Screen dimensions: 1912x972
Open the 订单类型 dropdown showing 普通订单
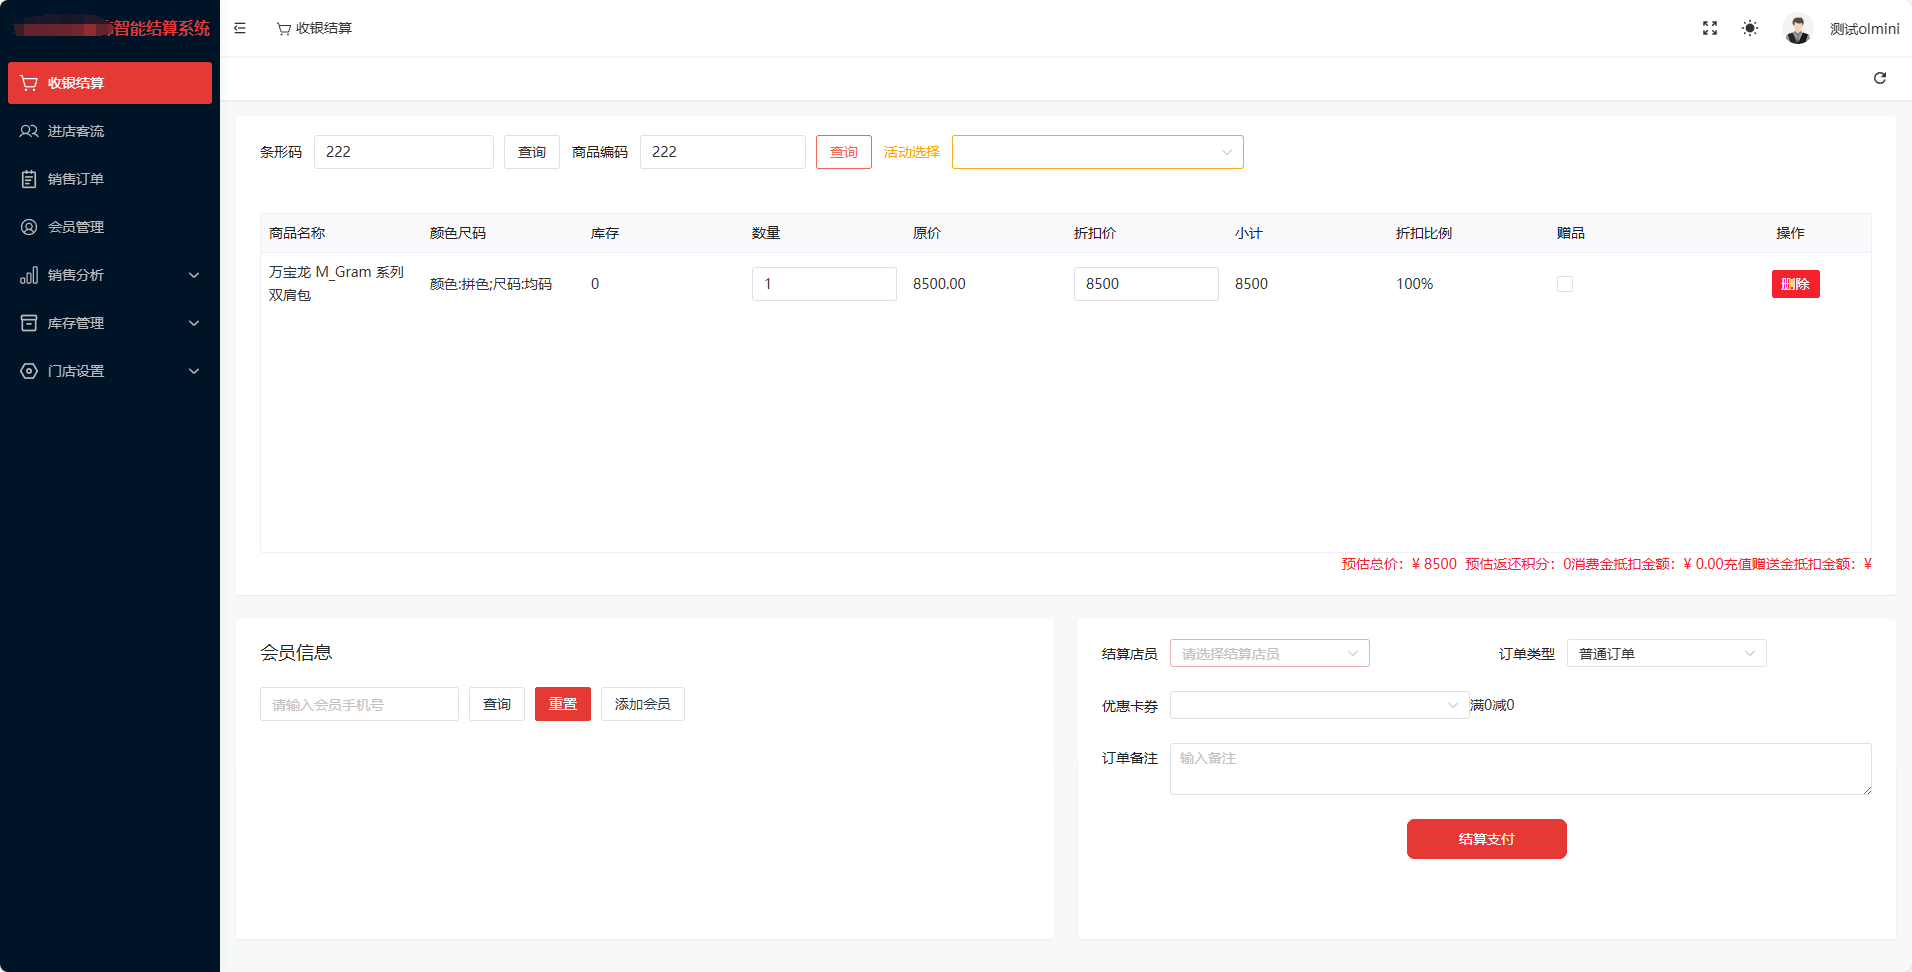1665,653
